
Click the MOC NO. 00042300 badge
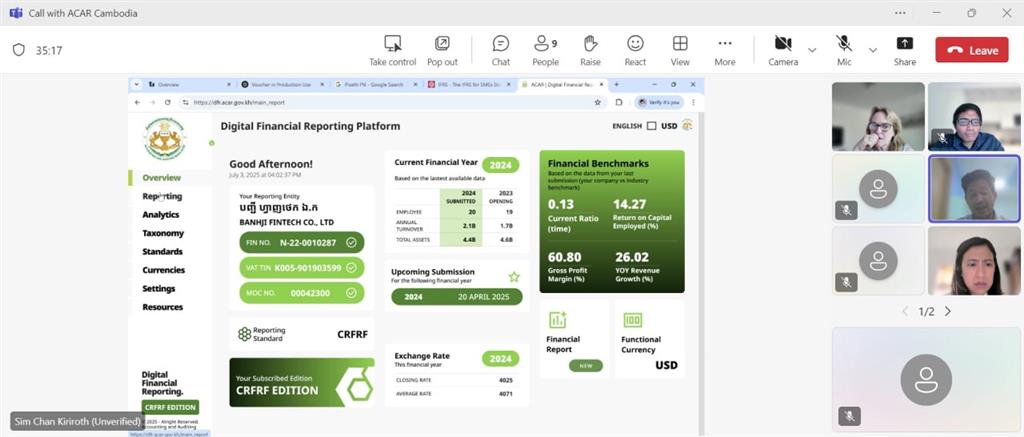[x=302, y=293]
